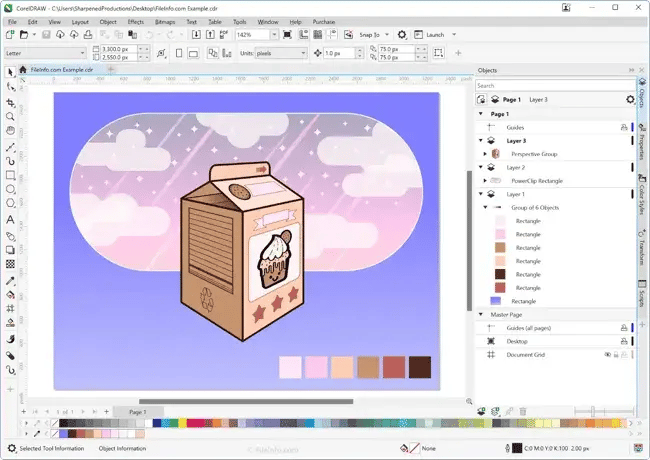The image size is (650, 460).
Task: Pick the Text tool
Action: pos(10,219)
